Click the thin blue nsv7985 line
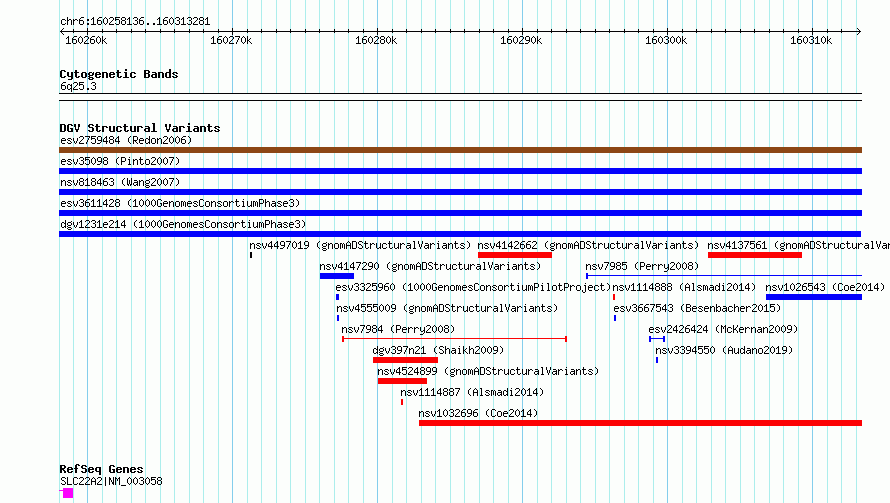 pyautogui.click(x=724, y=276)
